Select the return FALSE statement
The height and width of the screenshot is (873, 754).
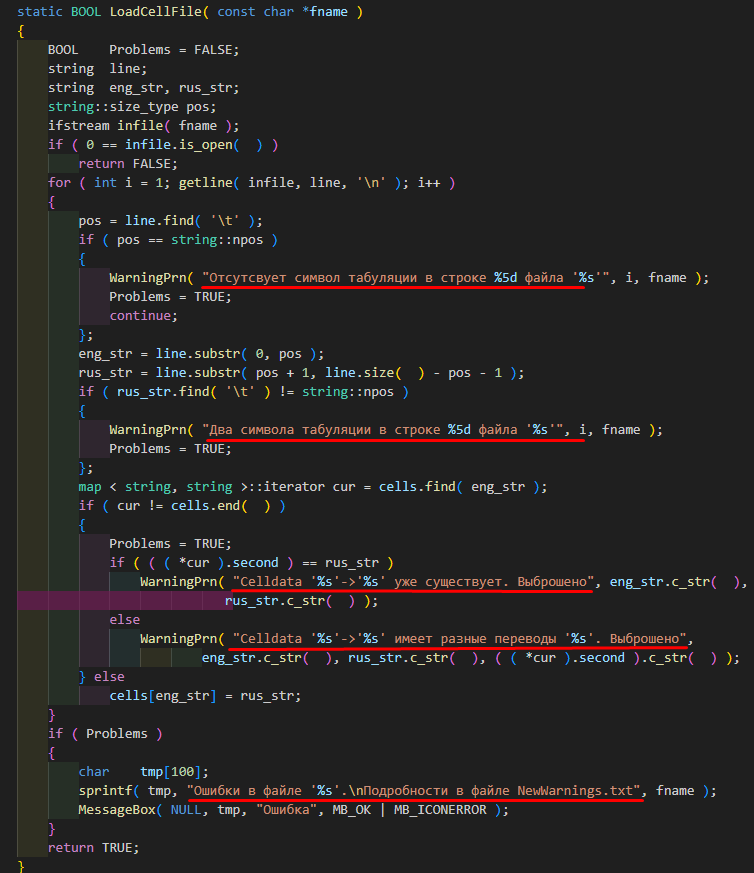click(127, 164)
